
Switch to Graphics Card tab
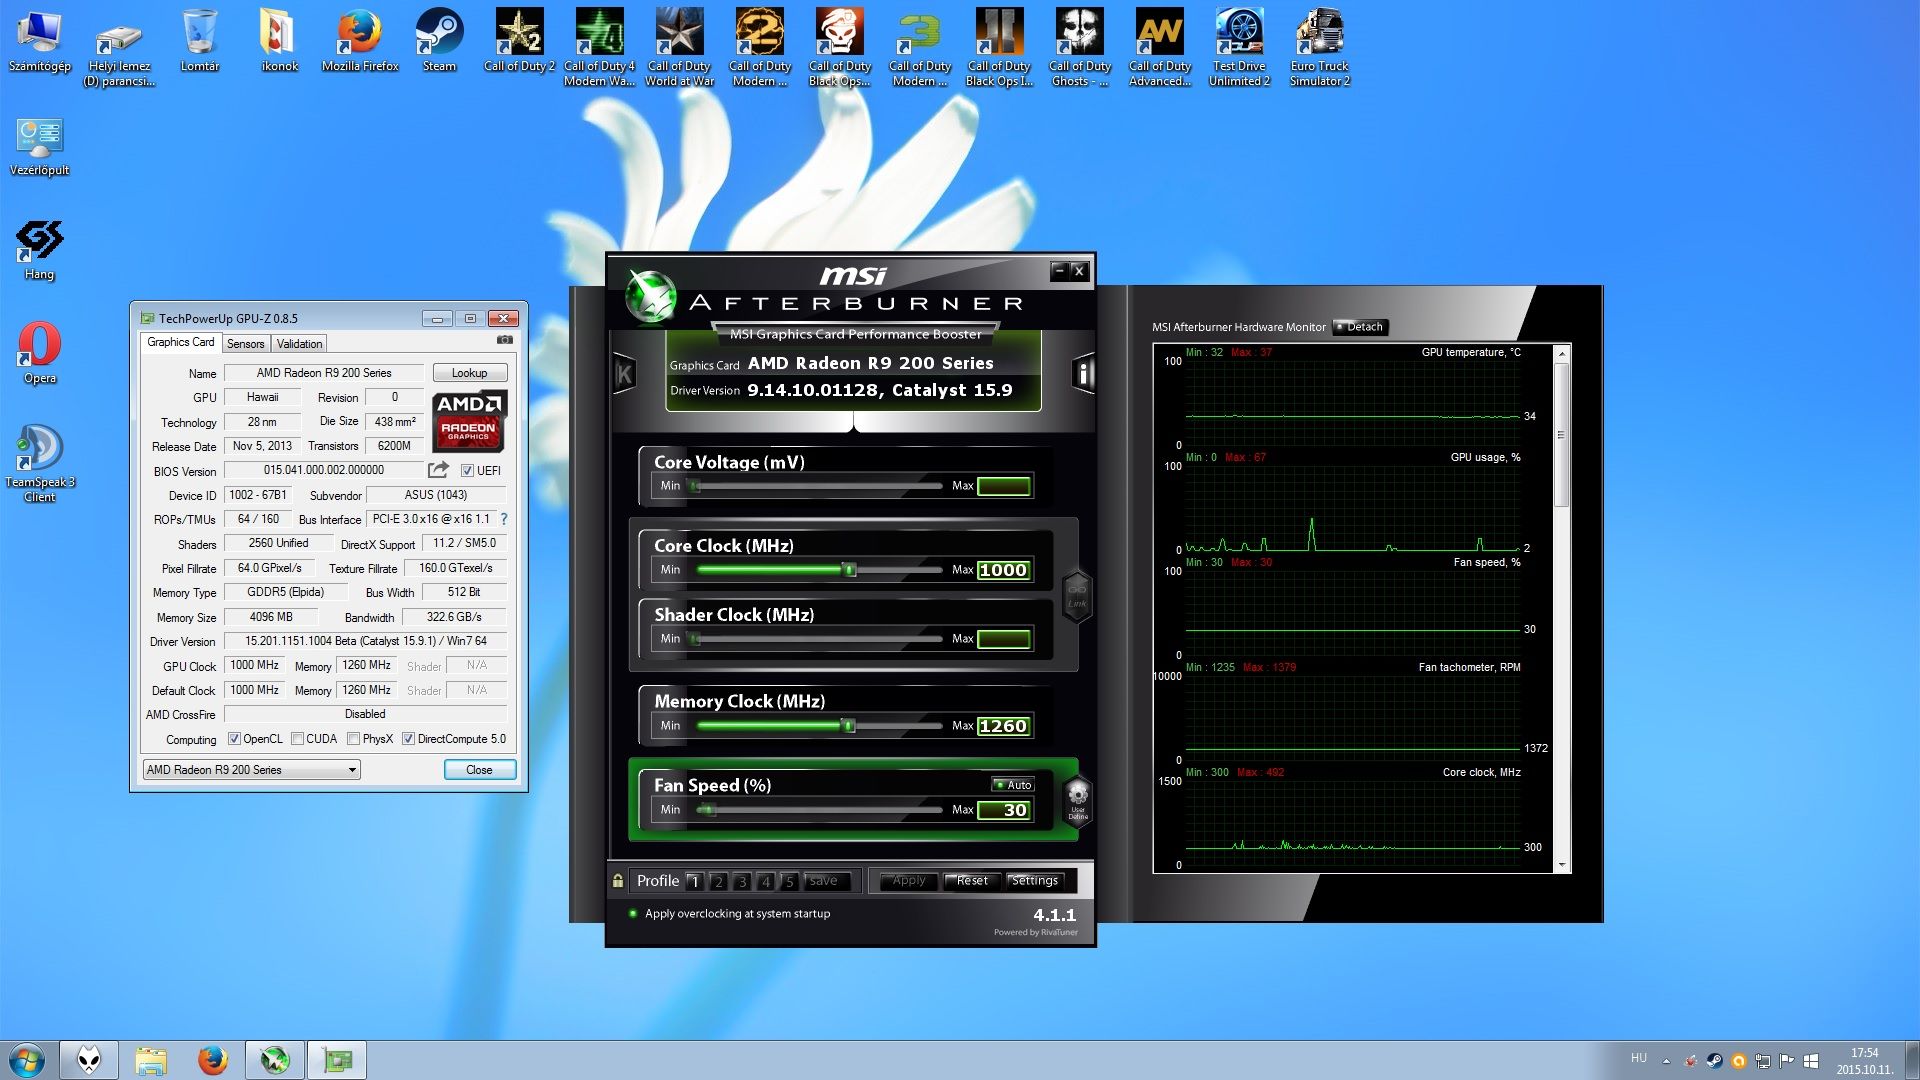tap(180, 342)
